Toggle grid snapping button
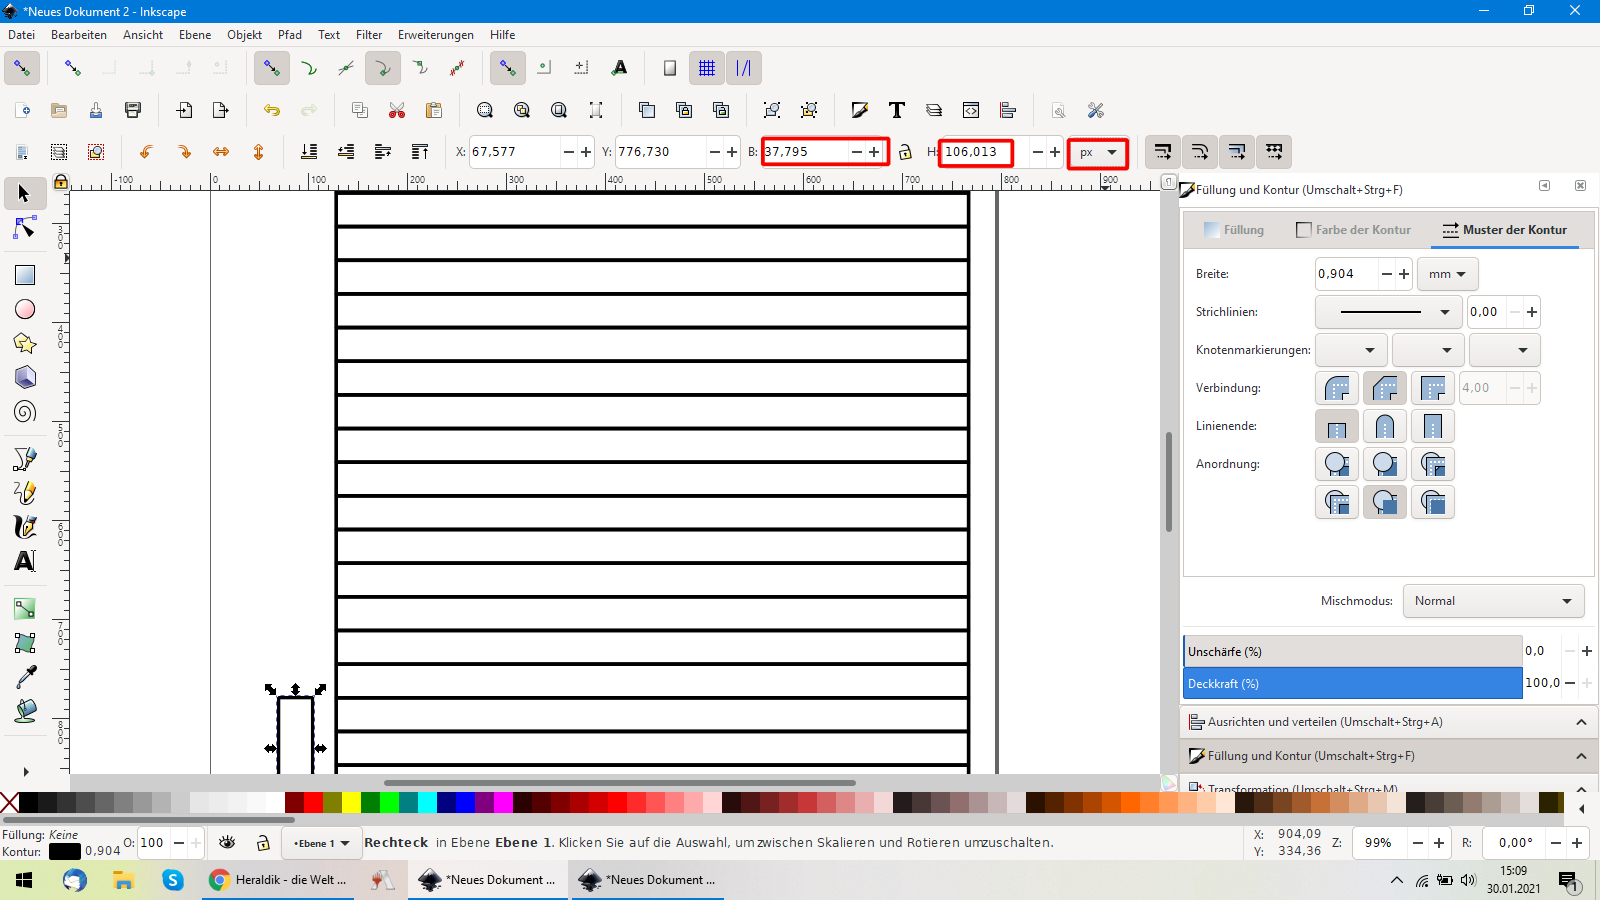The height and width of the screenshot is (900, 1600). (x=707, y=68)
